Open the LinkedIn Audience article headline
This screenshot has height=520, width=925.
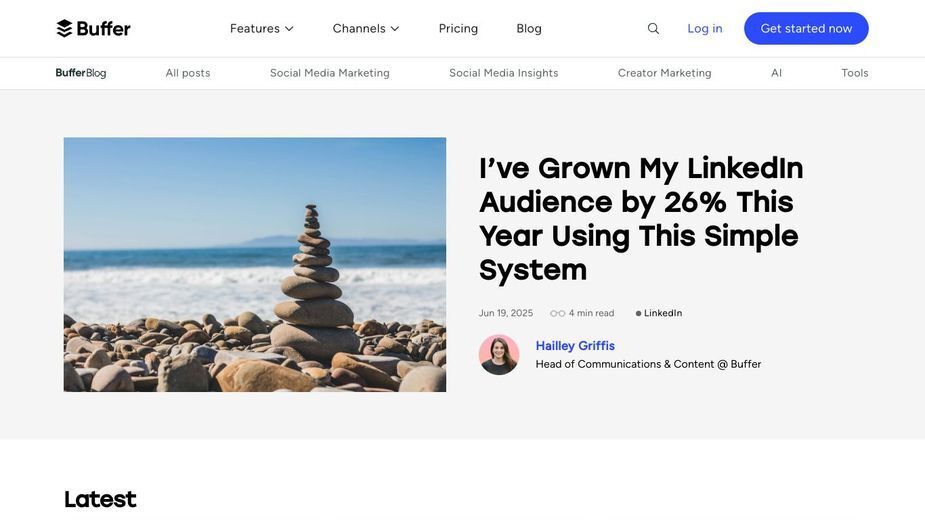pyautogui.click(x=641, y=219)
